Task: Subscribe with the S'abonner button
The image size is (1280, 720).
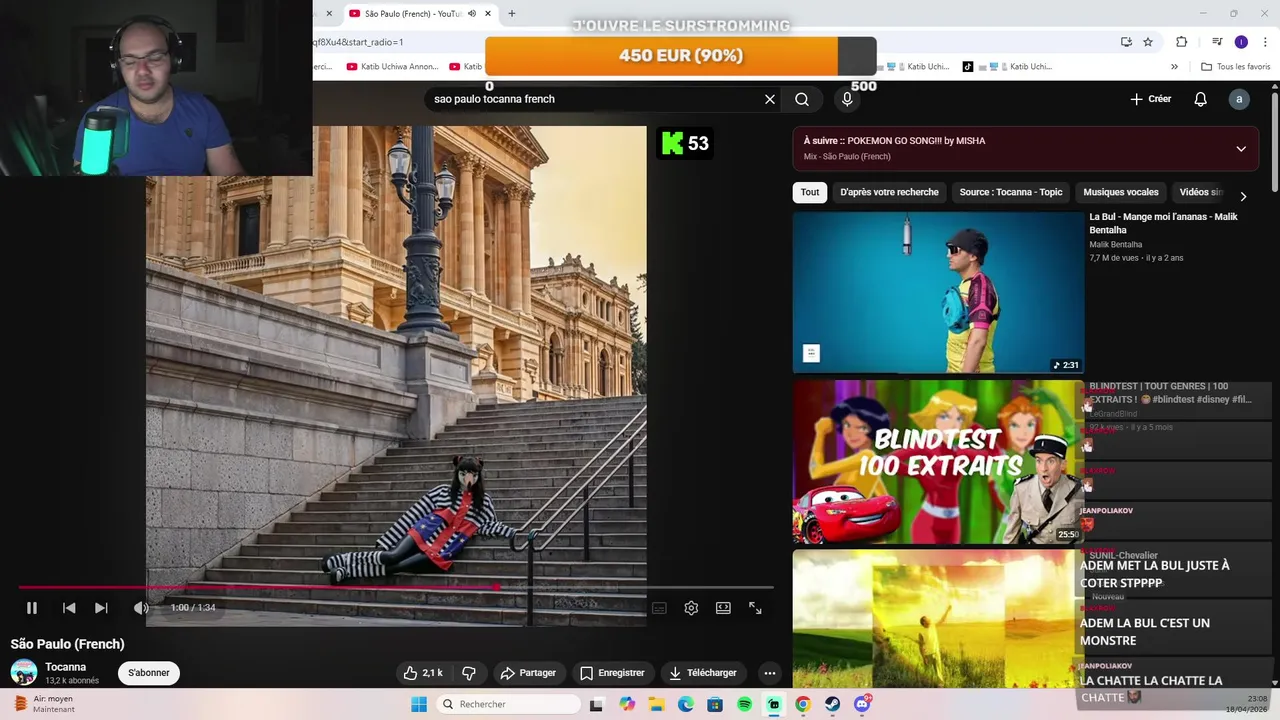Action: pos(149,673)
